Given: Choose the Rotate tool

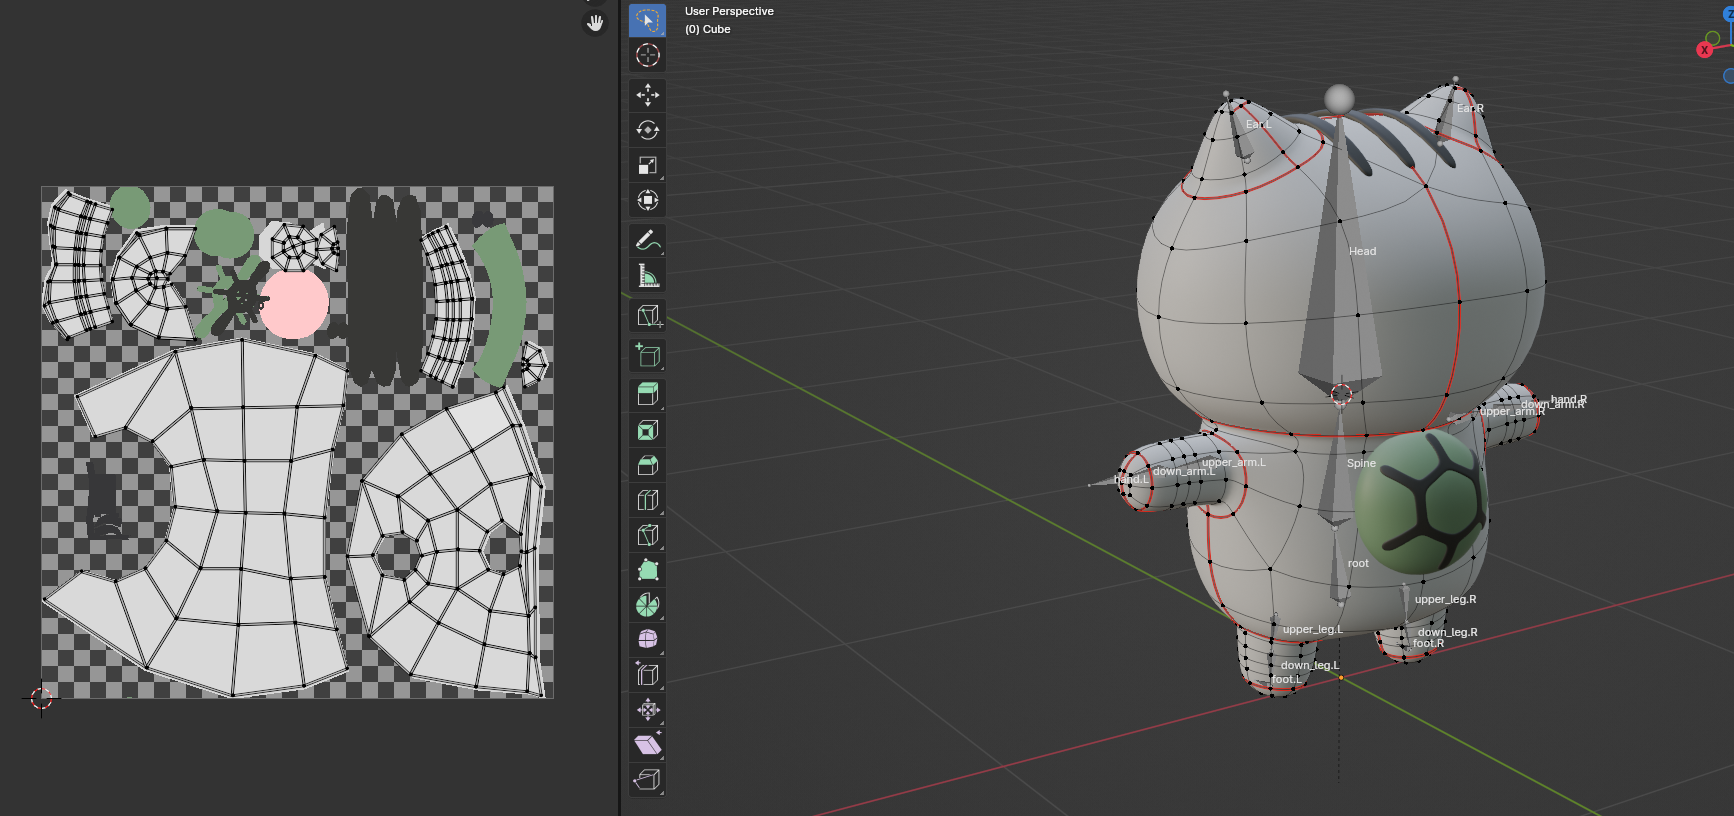Looking at the screenshot, I should click(647, 130).
